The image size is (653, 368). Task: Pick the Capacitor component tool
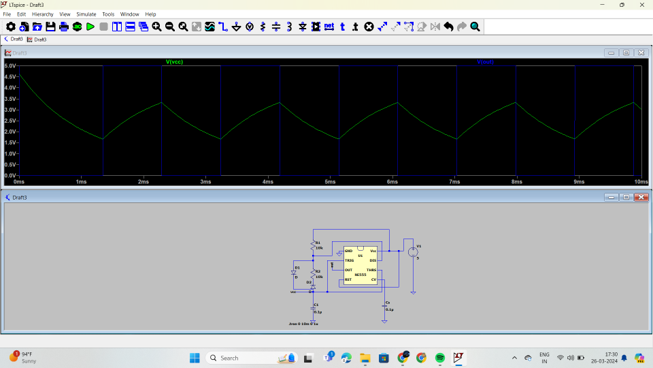pos(276,27)
